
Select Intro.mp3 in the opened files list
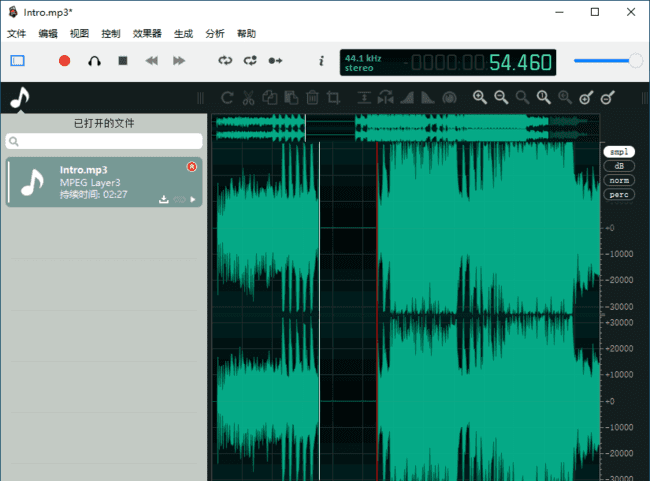[104, 182]
